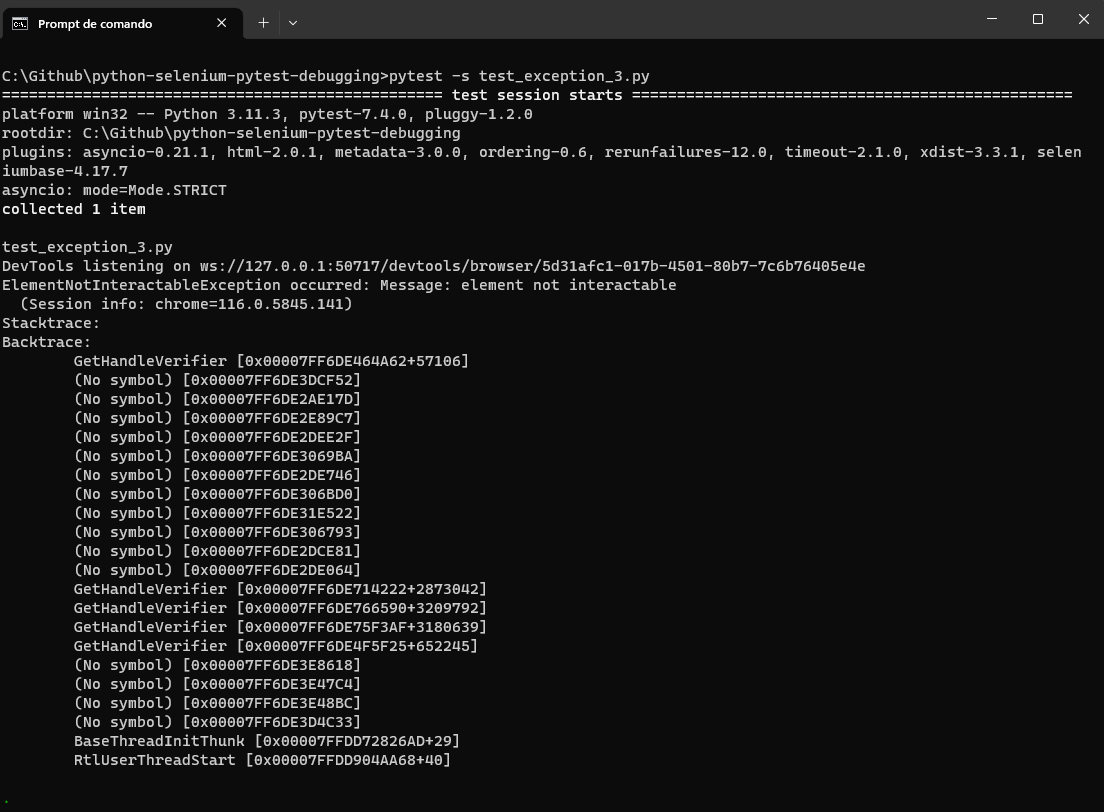Close the terminal window
Viewport: 1104px width, 812px height.
[x=1083, y=19]
